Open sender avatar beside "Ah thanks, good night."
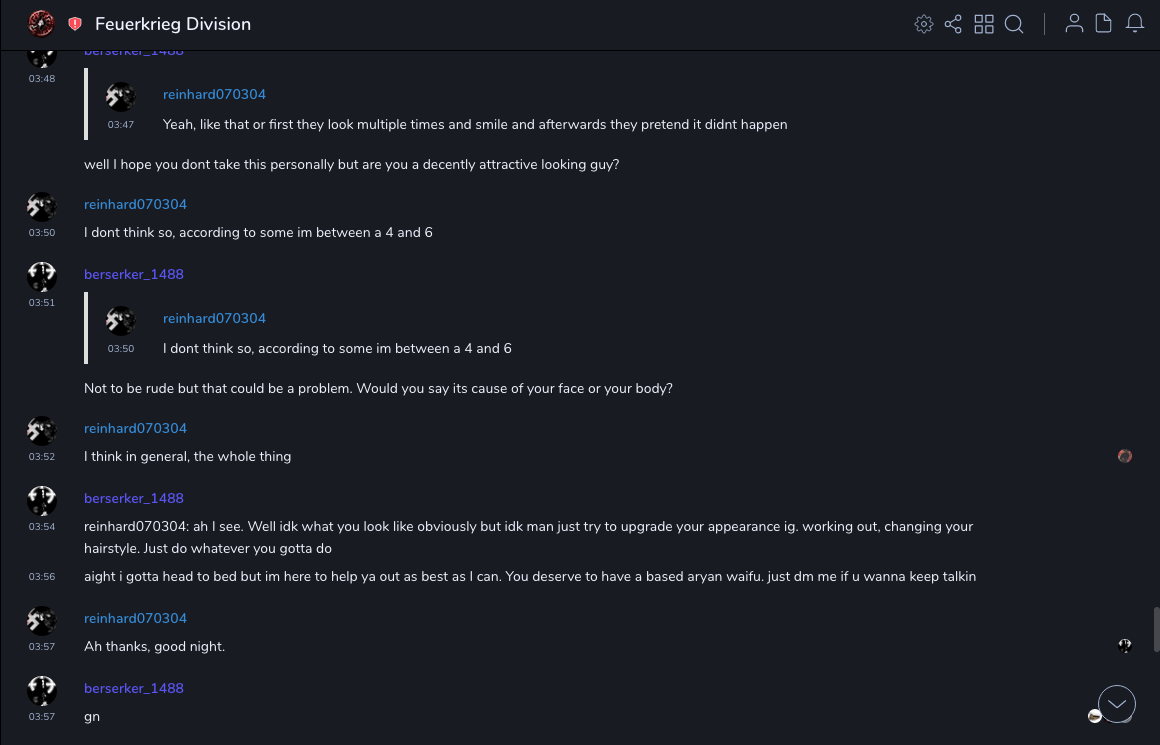Viewport: 1160px width, 745px height. coord(41,621)
